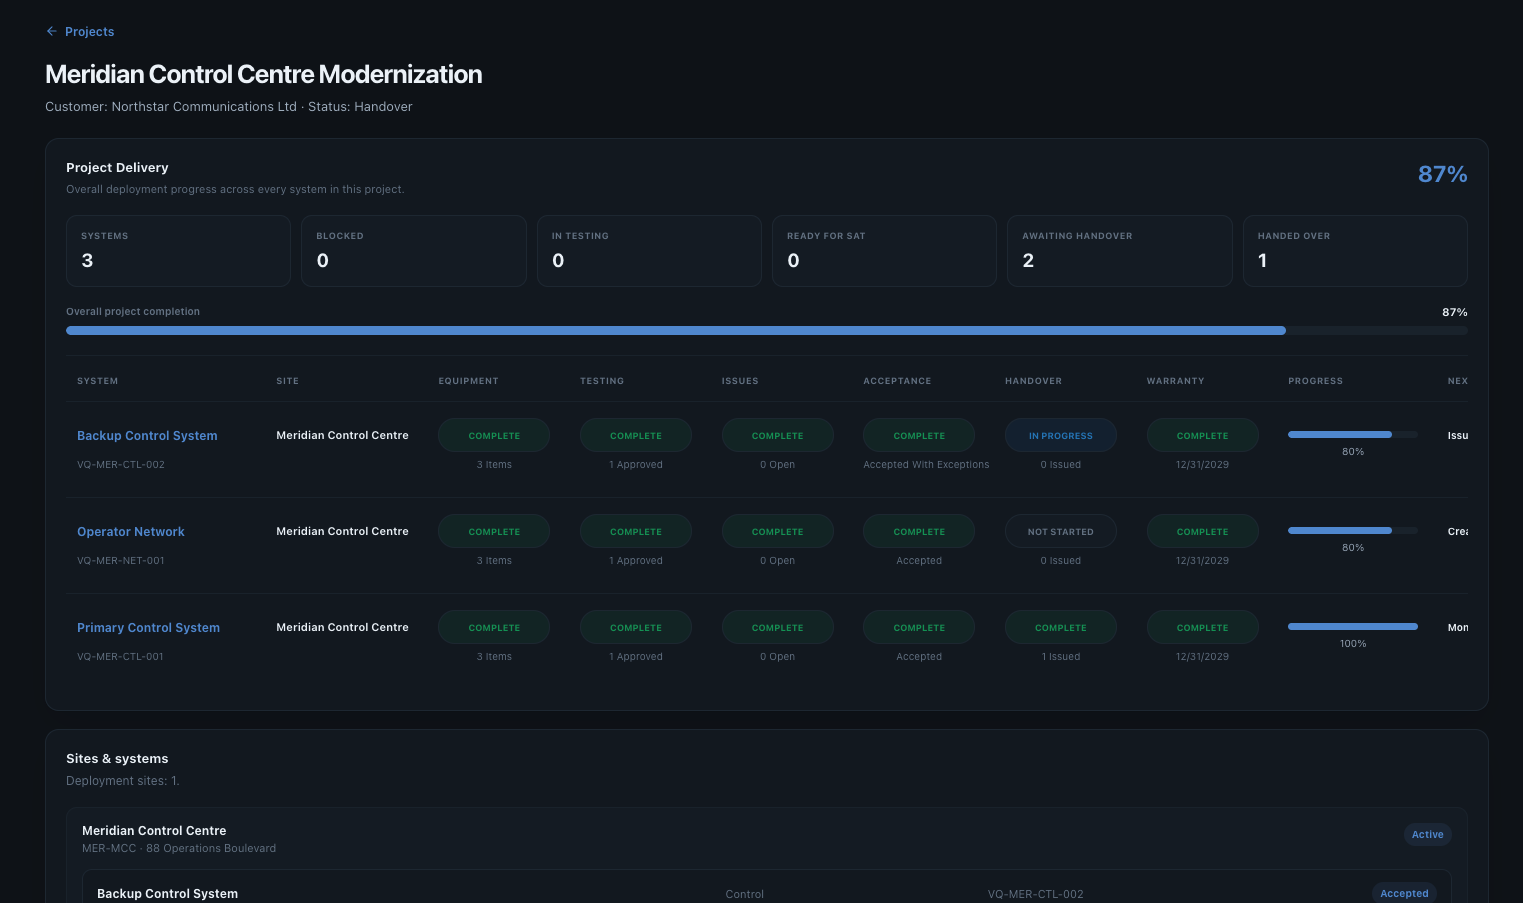Click the Complete handover badge for Primary Control System
Viewport: 1523px width, 903px height.
pos(1061,627)
